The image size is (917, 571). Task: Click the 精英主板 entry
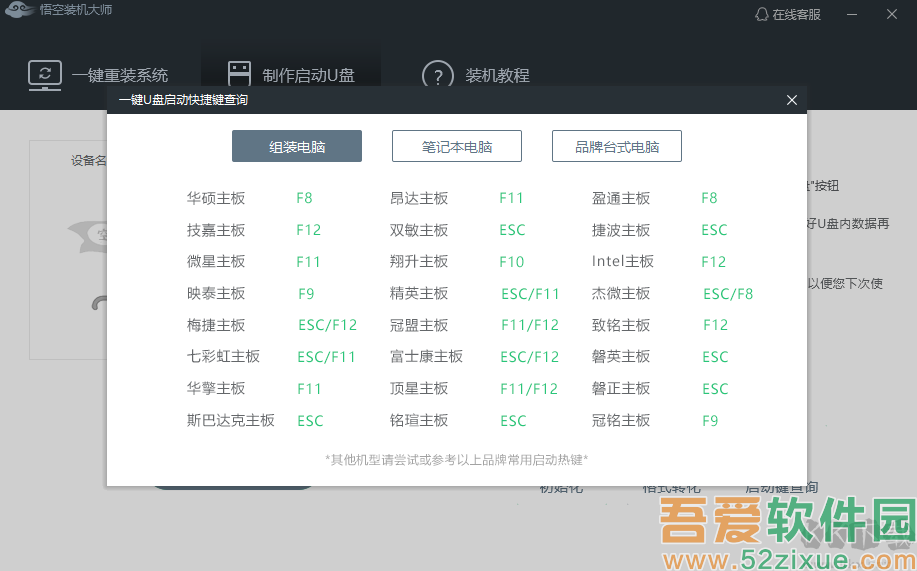[x=419, y=293]
